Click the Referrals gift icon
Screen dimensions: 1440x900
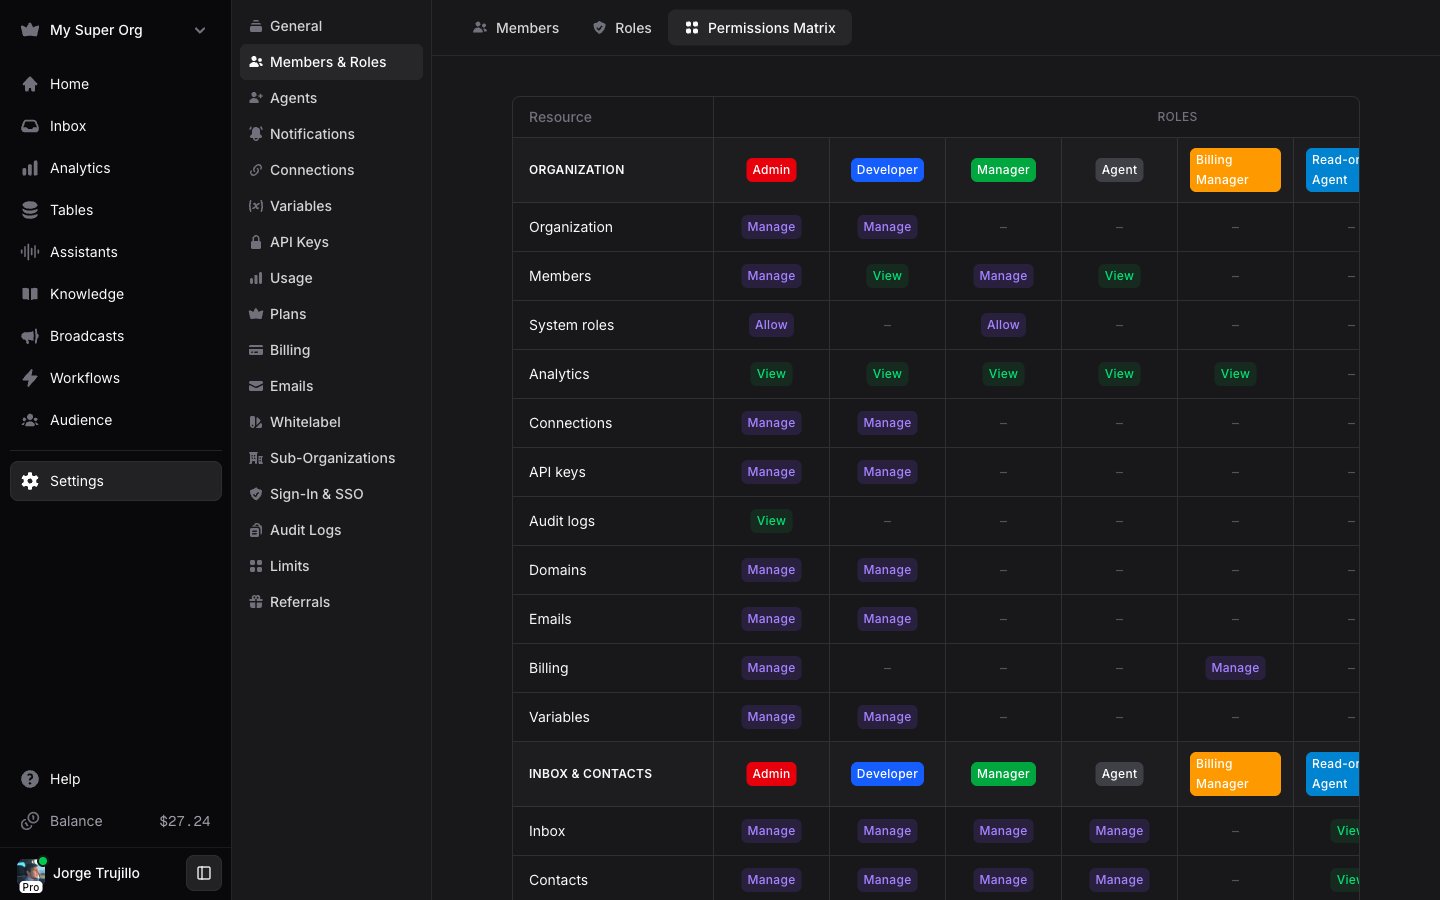256,602
